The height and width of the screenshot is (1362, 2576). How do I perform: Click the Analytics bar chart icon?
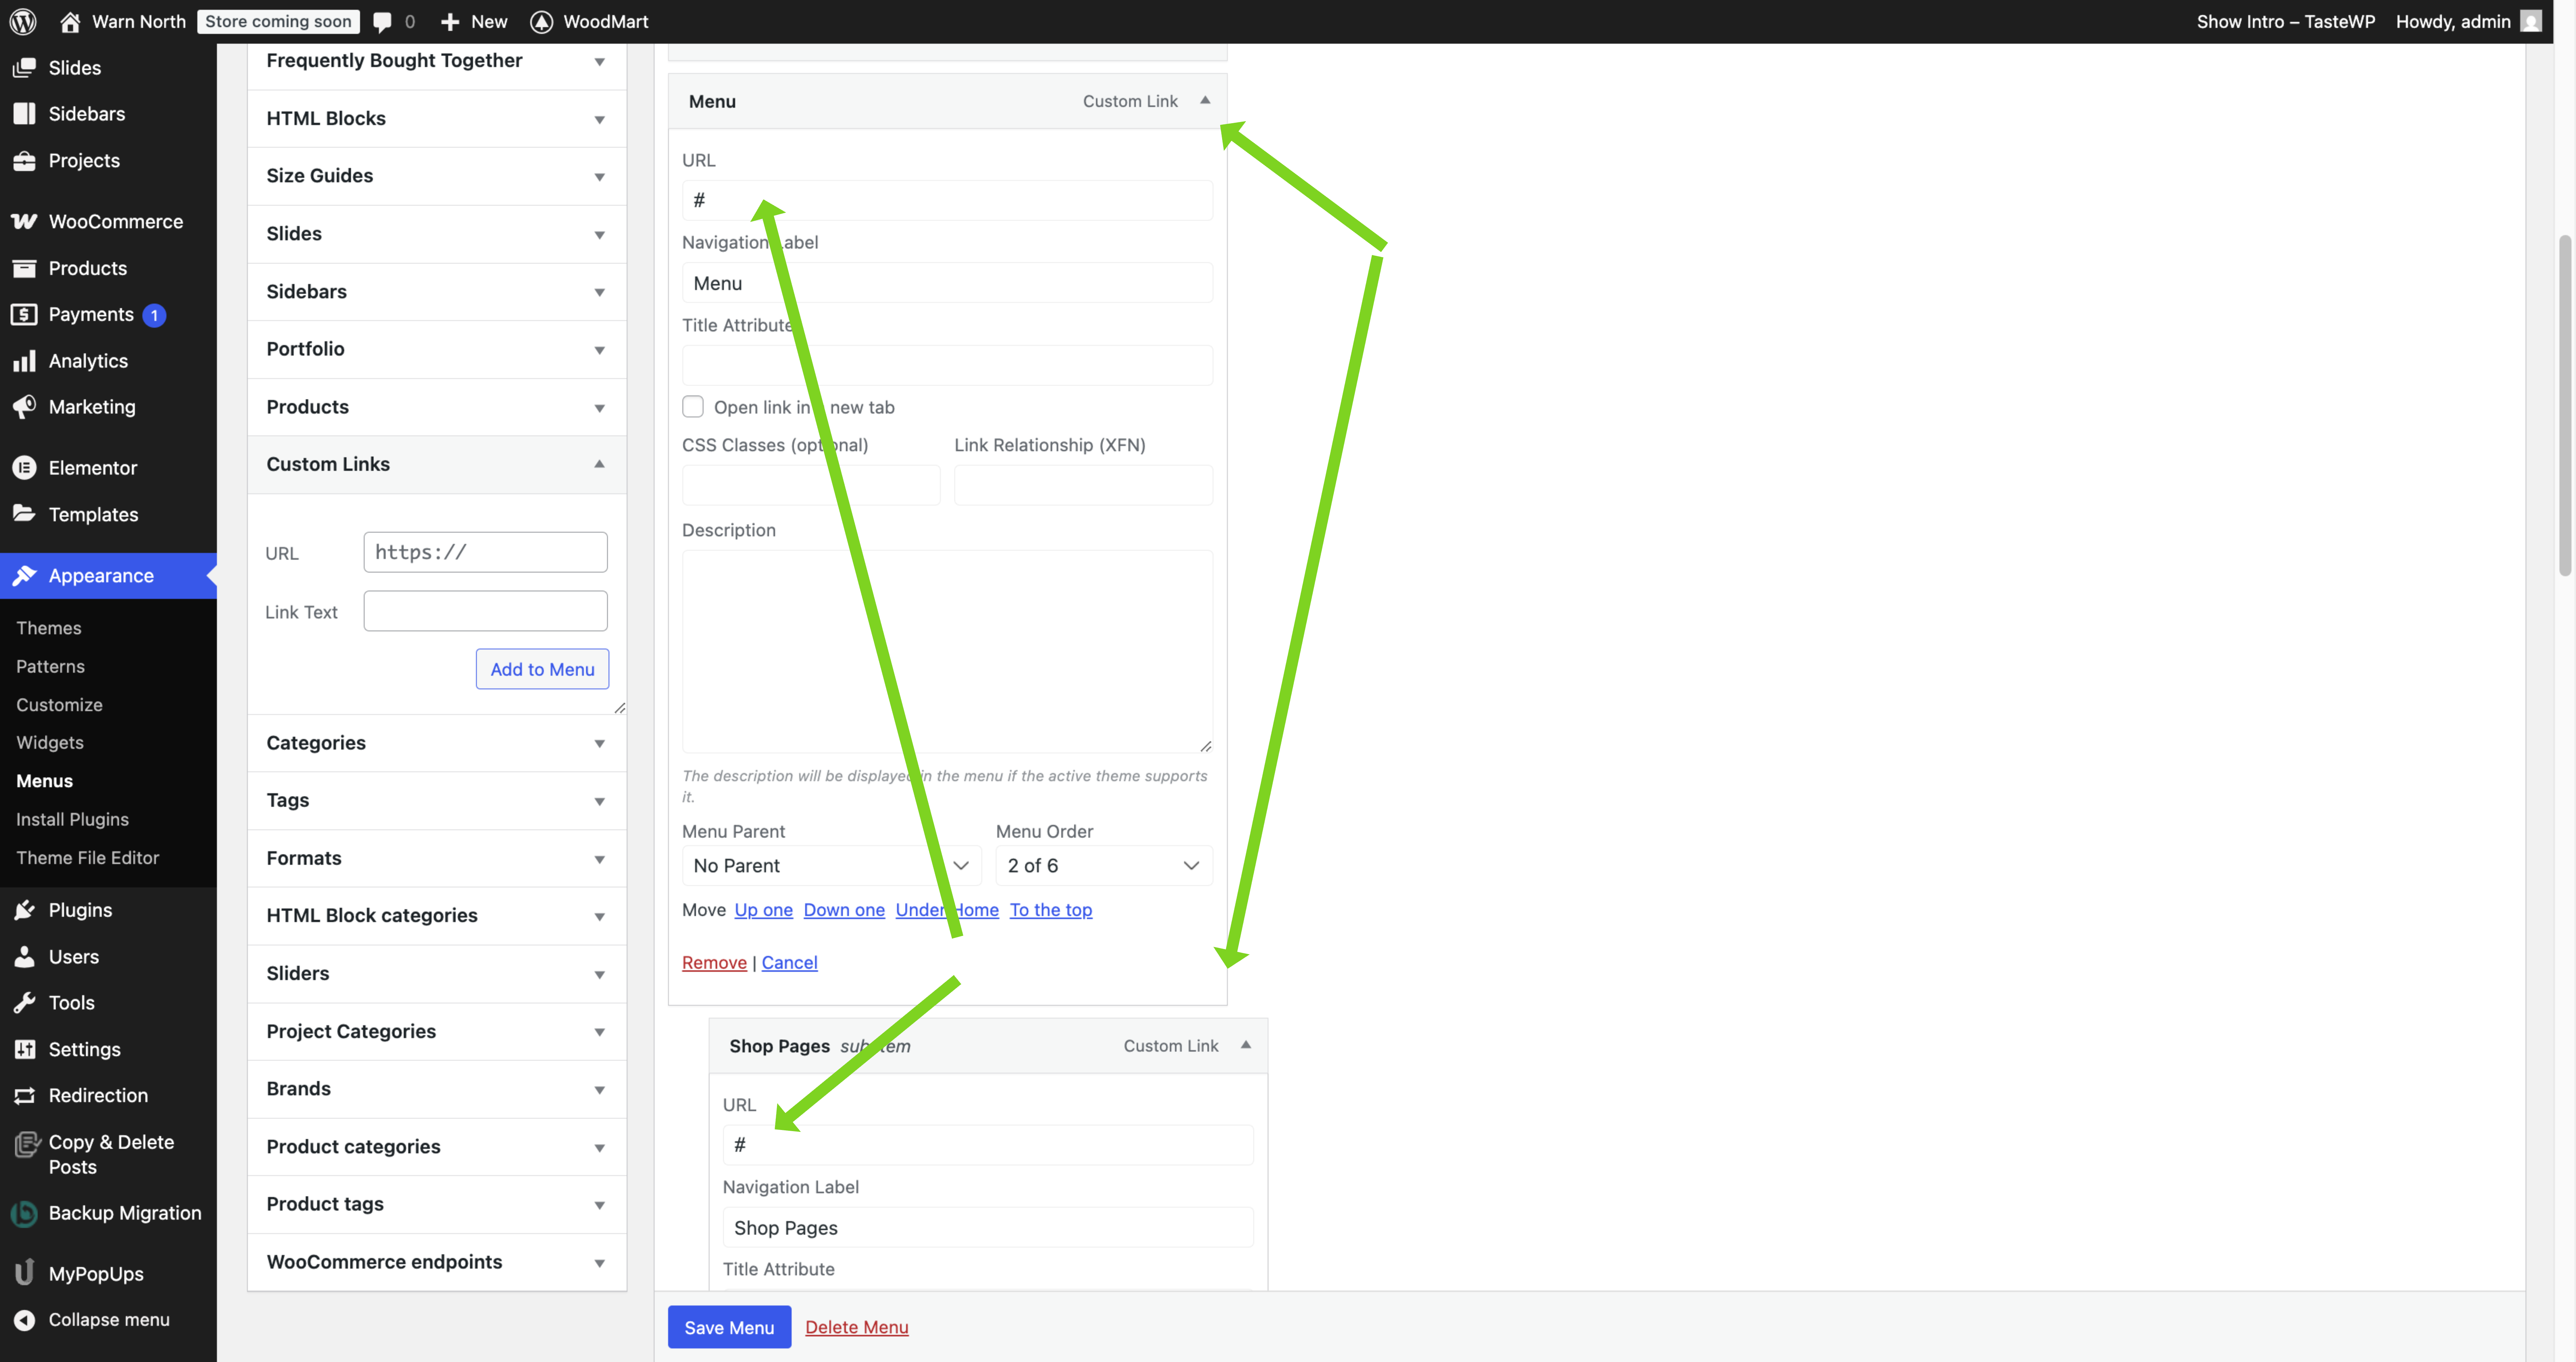pyautogui.click(x=24, y=360)
